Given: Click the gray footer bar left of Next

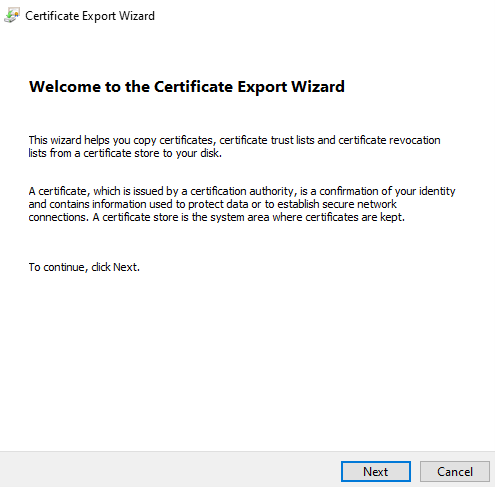Looking at the screenshot, I should pyautogui.click(x=170, y=470).
